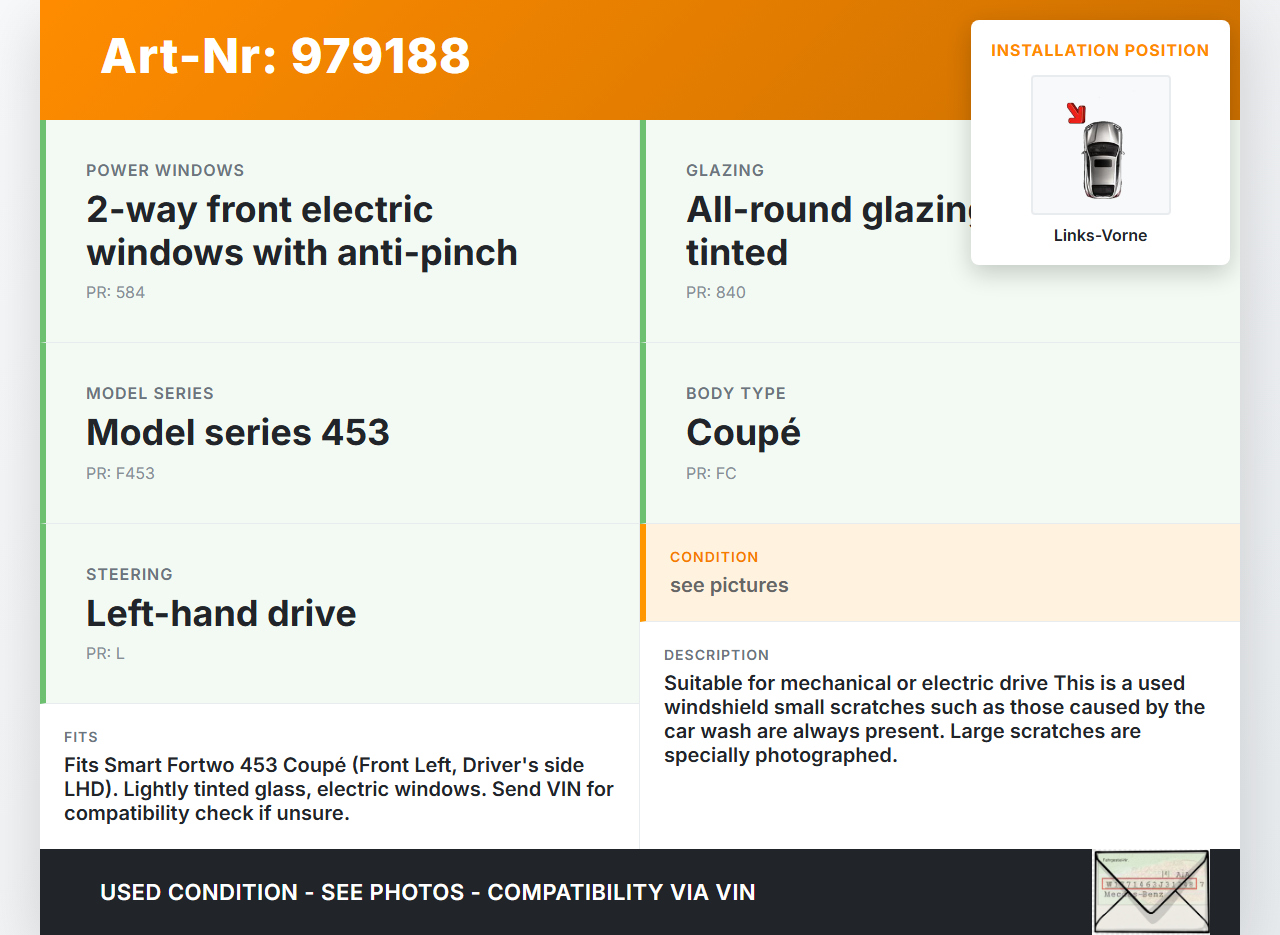Click the PR: FC code

tap(711, 474)
